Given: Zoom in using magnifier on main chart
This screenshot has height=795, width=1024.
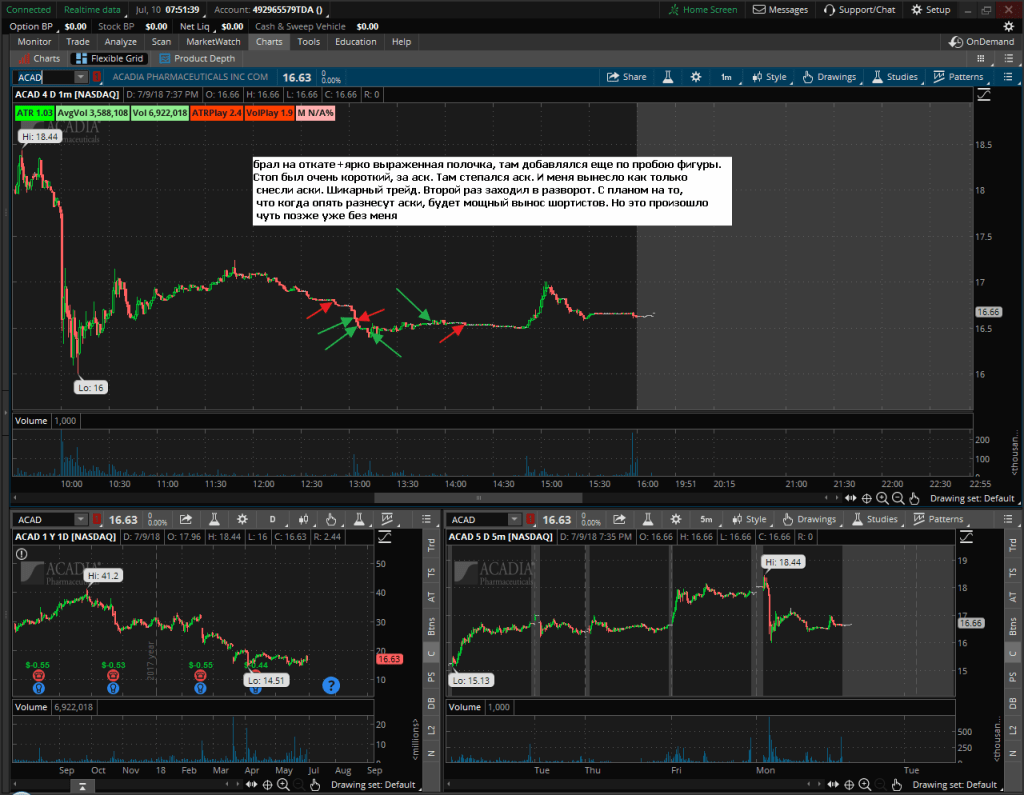Looking at the screenshot, I should click(881, 498).
